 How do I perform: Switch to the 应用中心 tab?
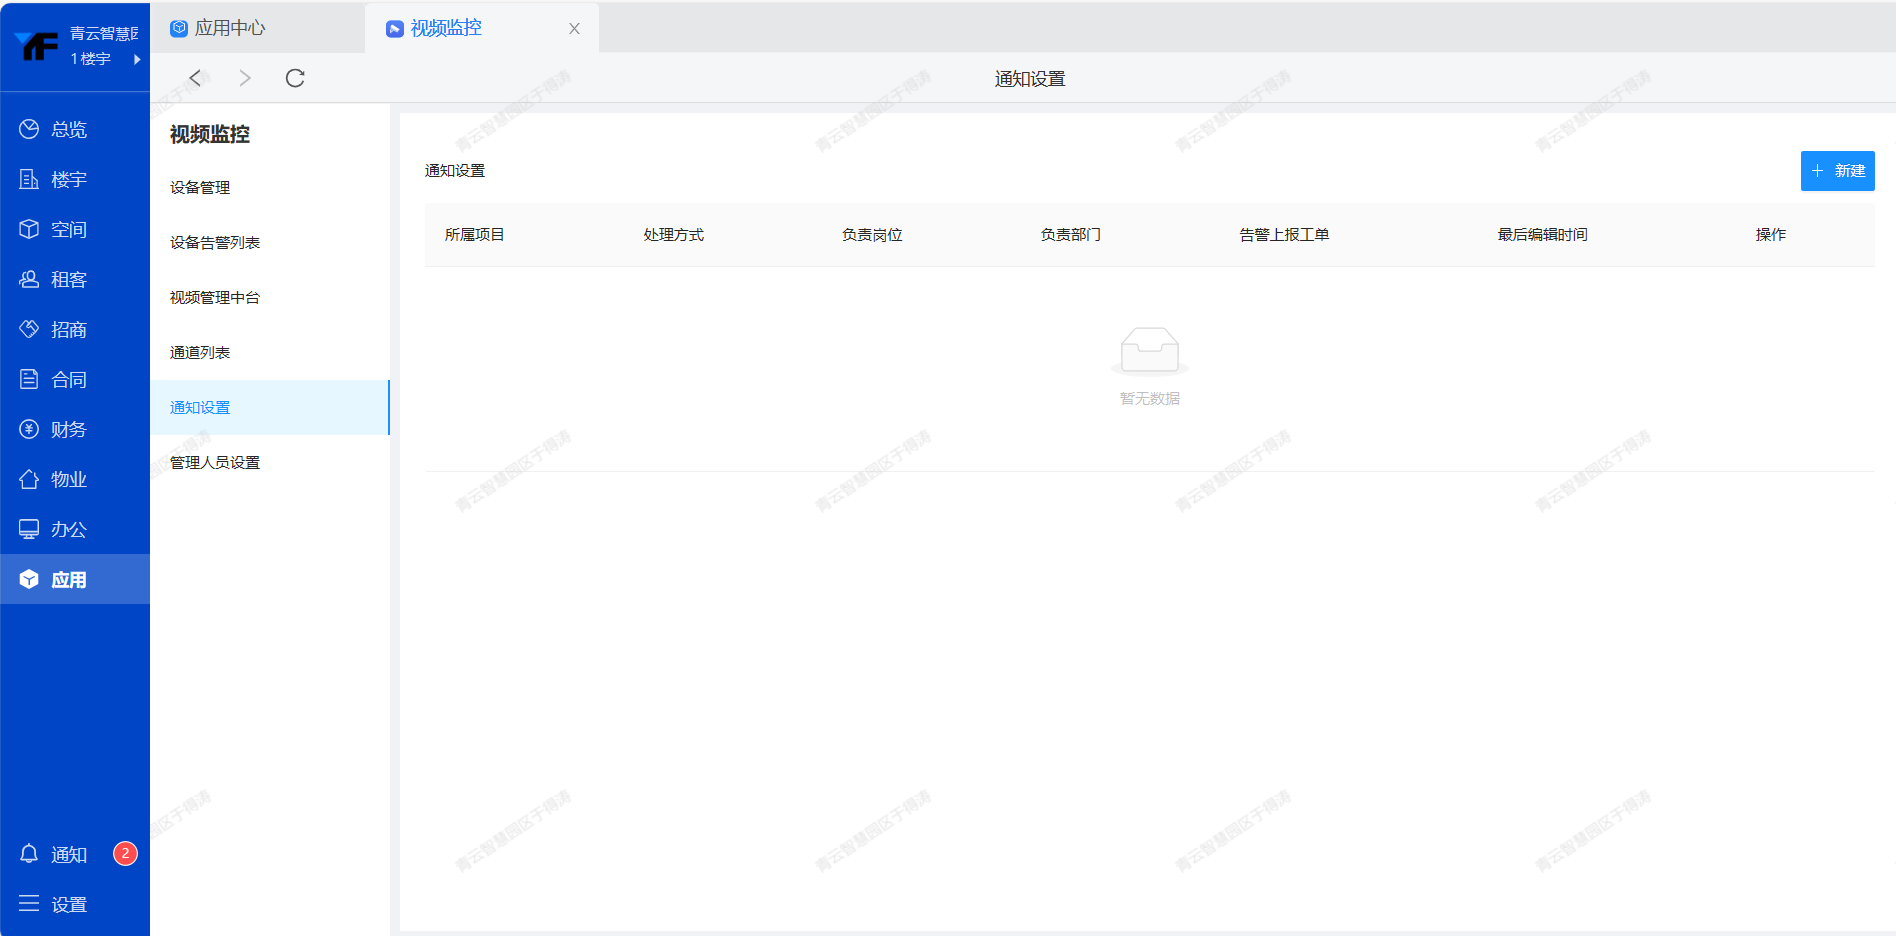tap(229, 28)
